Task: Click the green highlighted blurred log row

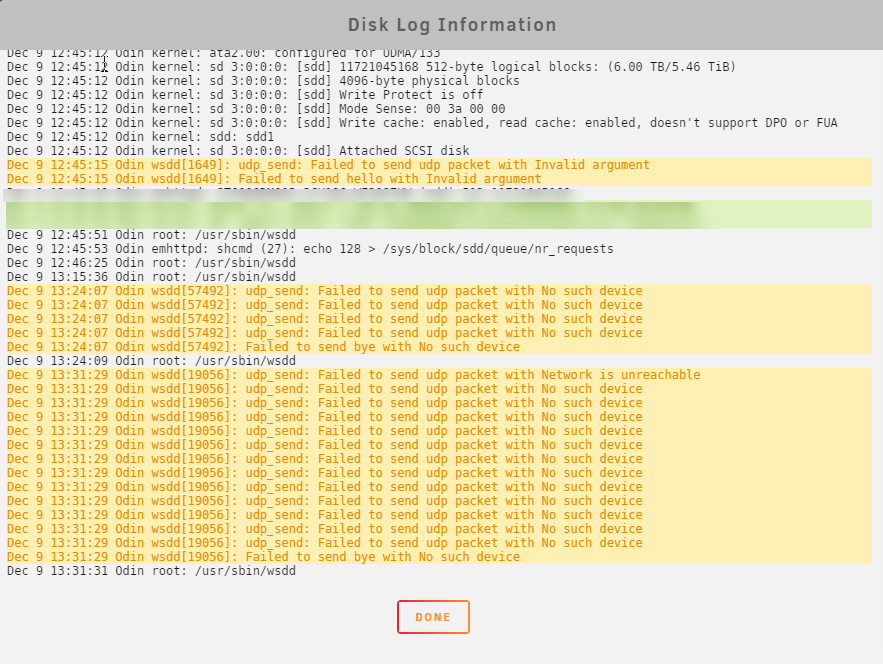Action: click(439, 214)
